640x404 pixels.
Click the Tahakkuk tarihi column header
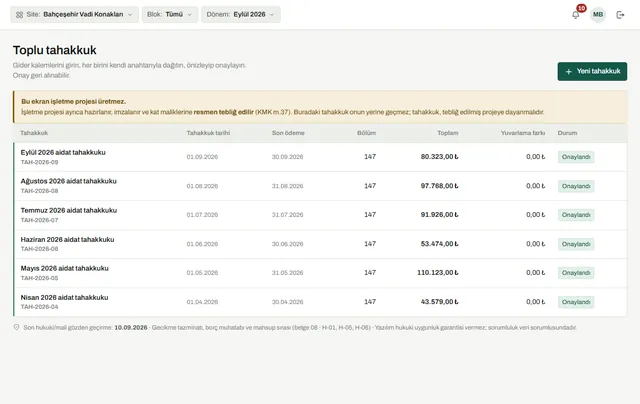point(208,133)
